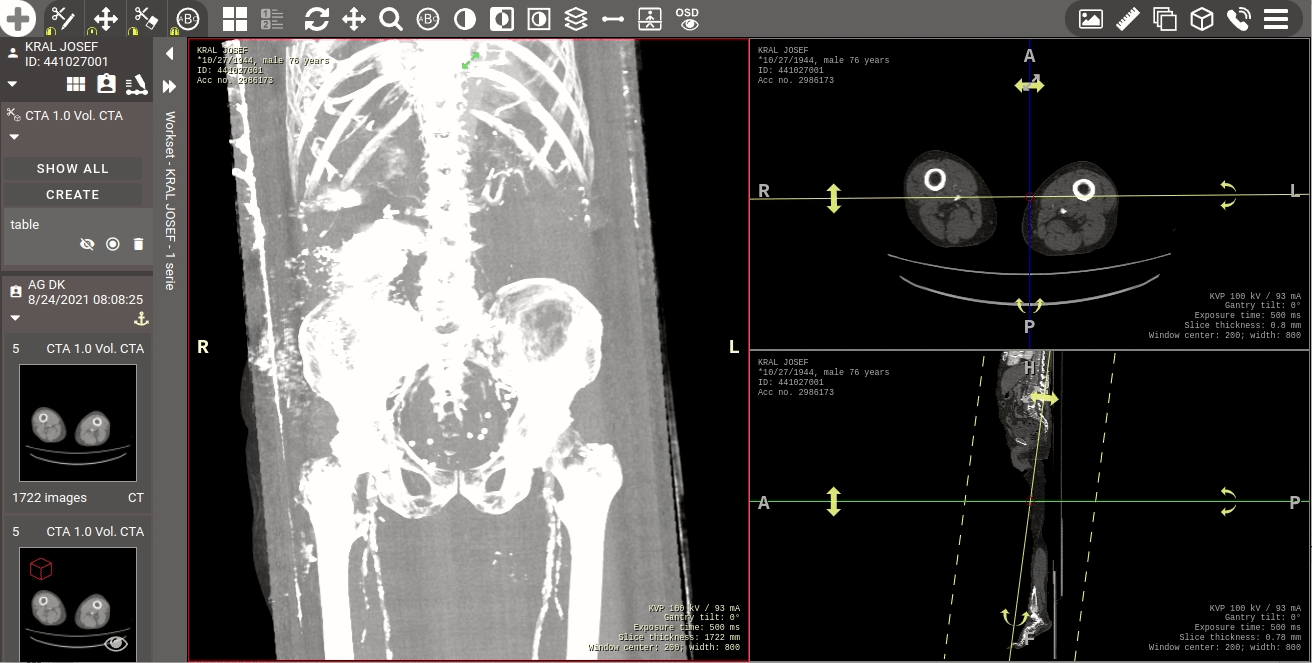This screenshot has width=1312, height=663.
Task: Click the refresh/reset arrows icon
Action: tap(316, 19)
